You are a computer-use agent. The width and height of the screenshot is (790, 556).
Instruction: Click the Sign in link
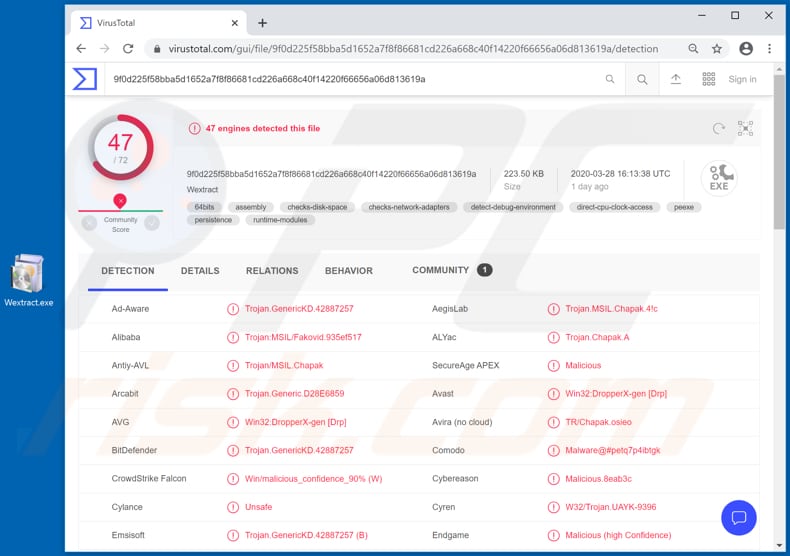pyautogui.click(x=742, y=79)
